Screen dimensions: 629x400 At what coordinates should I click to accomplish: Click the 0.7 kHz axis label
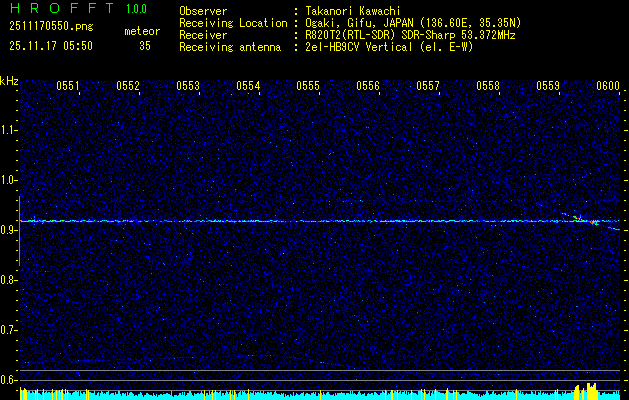[x=7, y=330]
